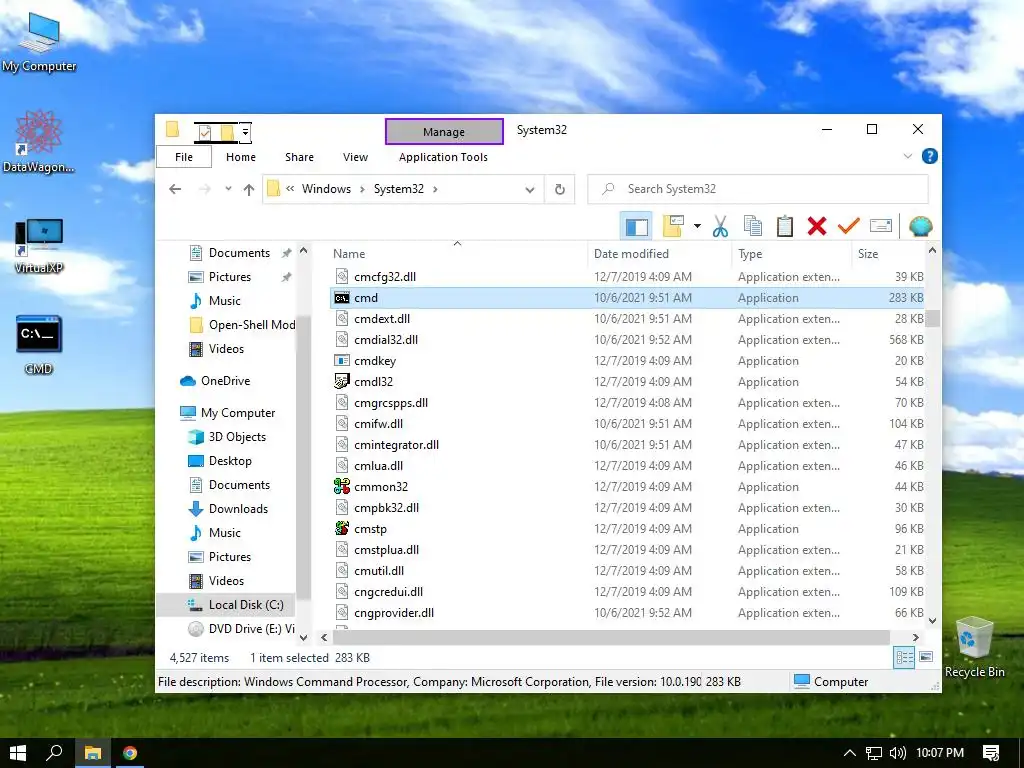Select the cmd application file
This screenshot has height=768, width=1024.
pos(627,298)
